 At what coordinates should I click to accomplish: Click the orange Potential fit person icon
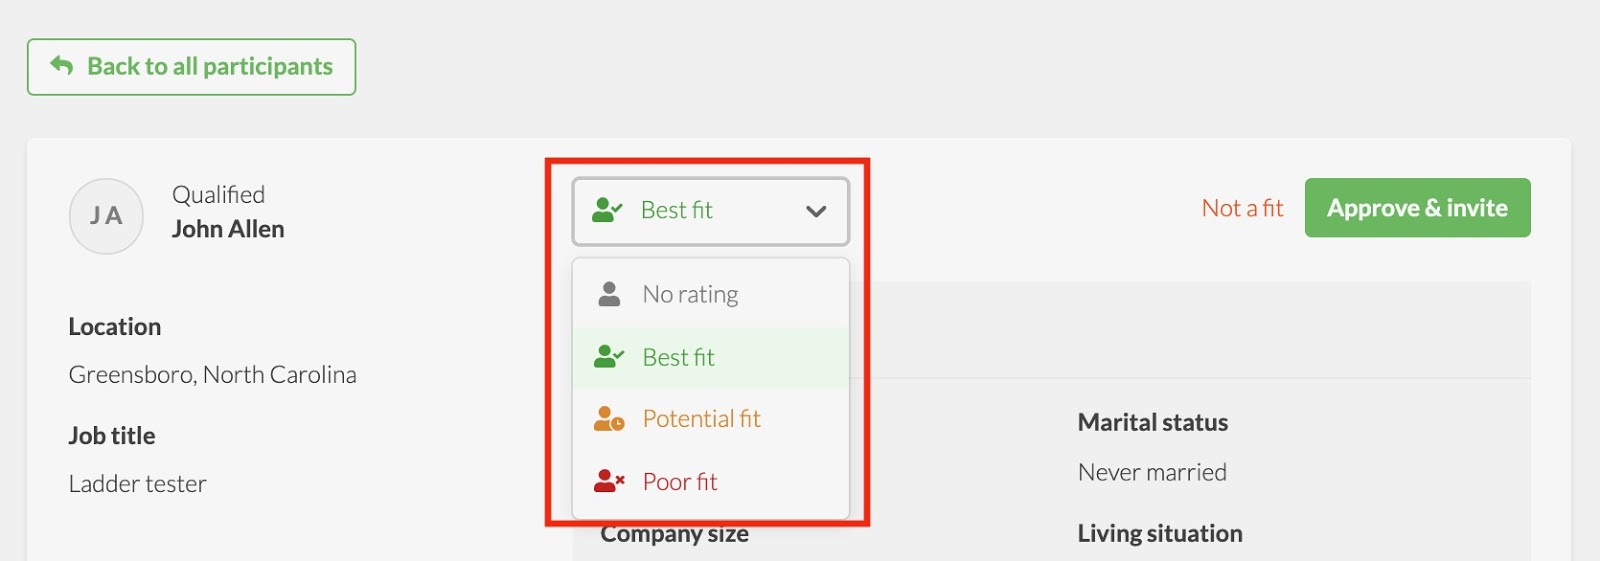pyautogui.click(x=608, y=419)
